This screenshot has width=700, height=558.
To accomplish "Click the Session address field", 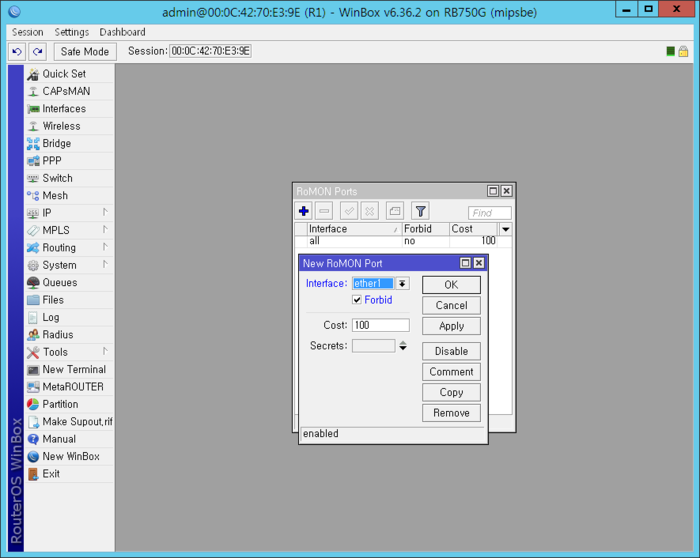I will pos(210,51).
